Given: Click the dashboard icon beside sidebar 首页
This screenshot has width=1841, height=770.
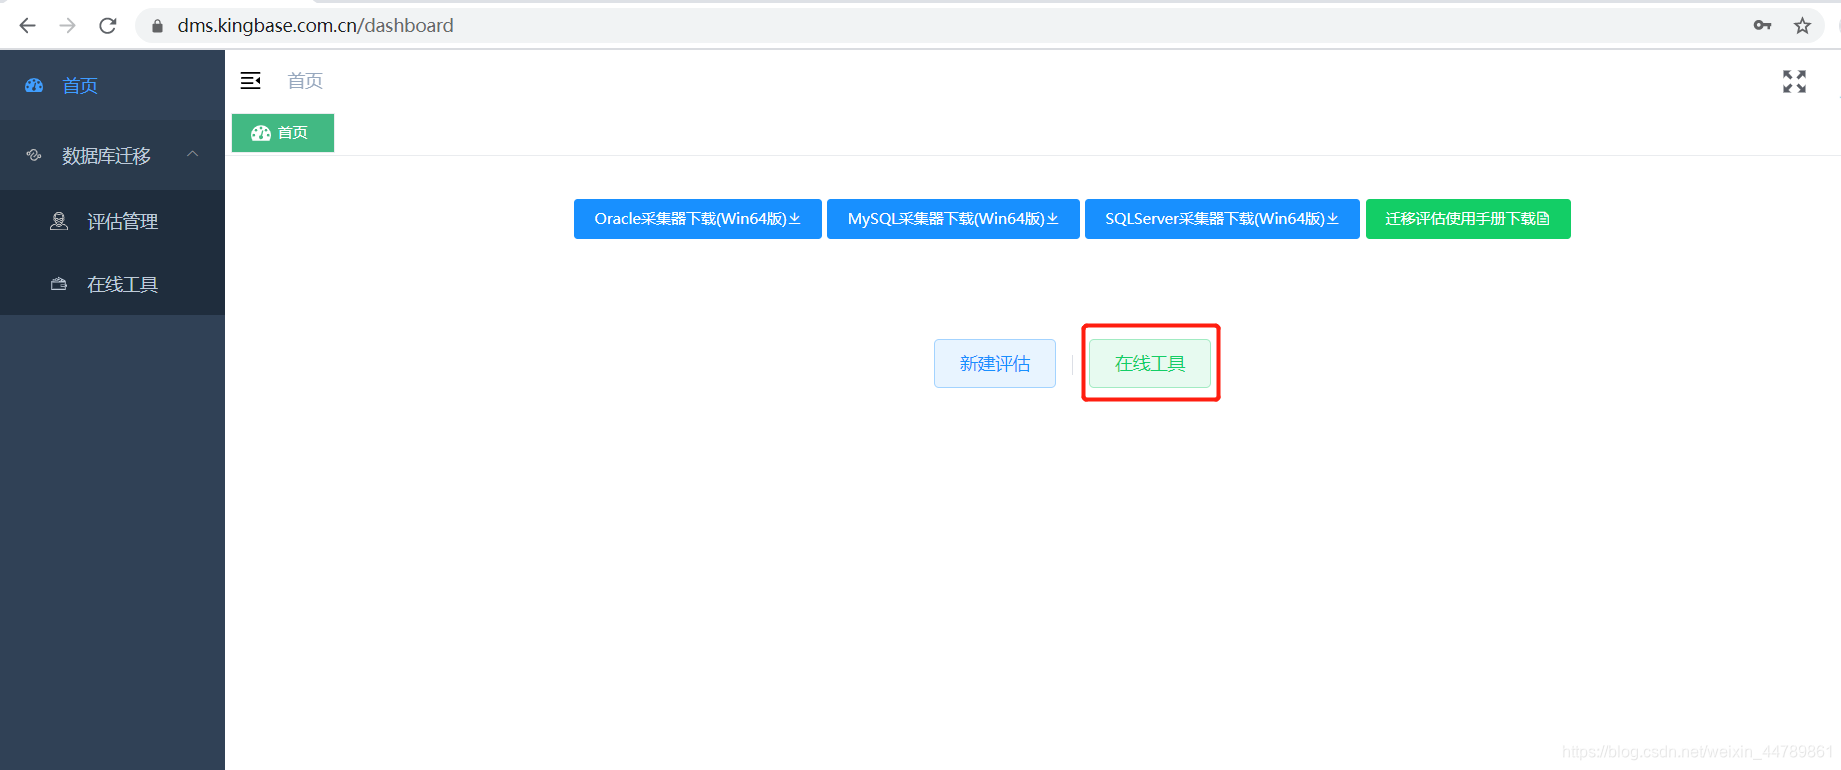Looking at the screenshot, I should [x=34, y=85].
